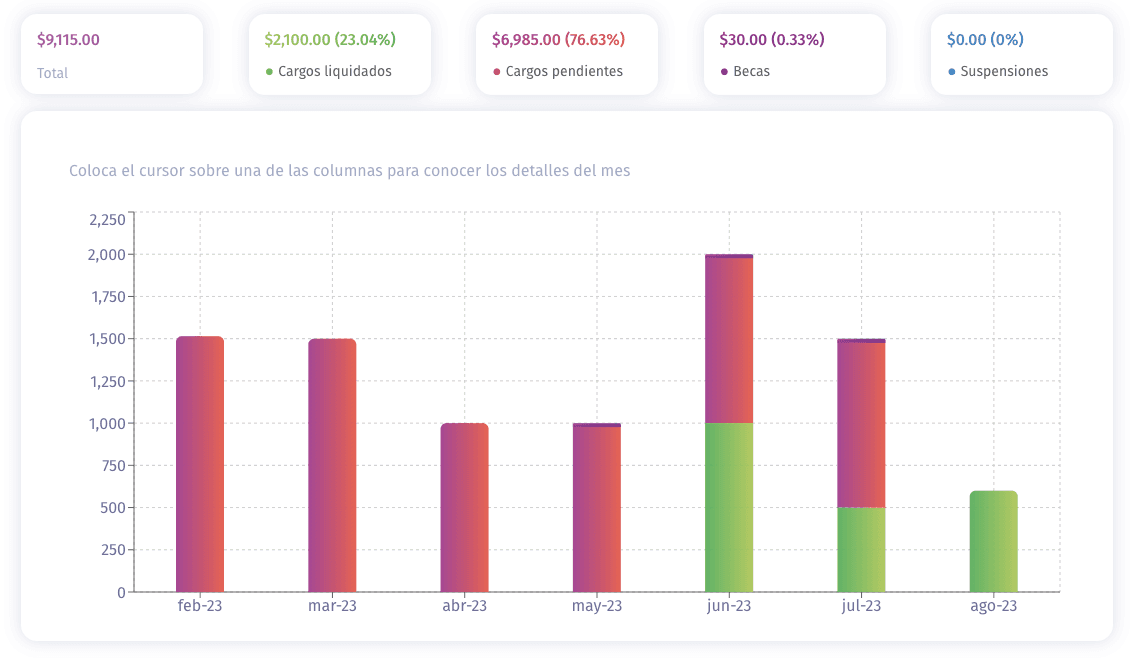Click the may-23 axis label

597,606
